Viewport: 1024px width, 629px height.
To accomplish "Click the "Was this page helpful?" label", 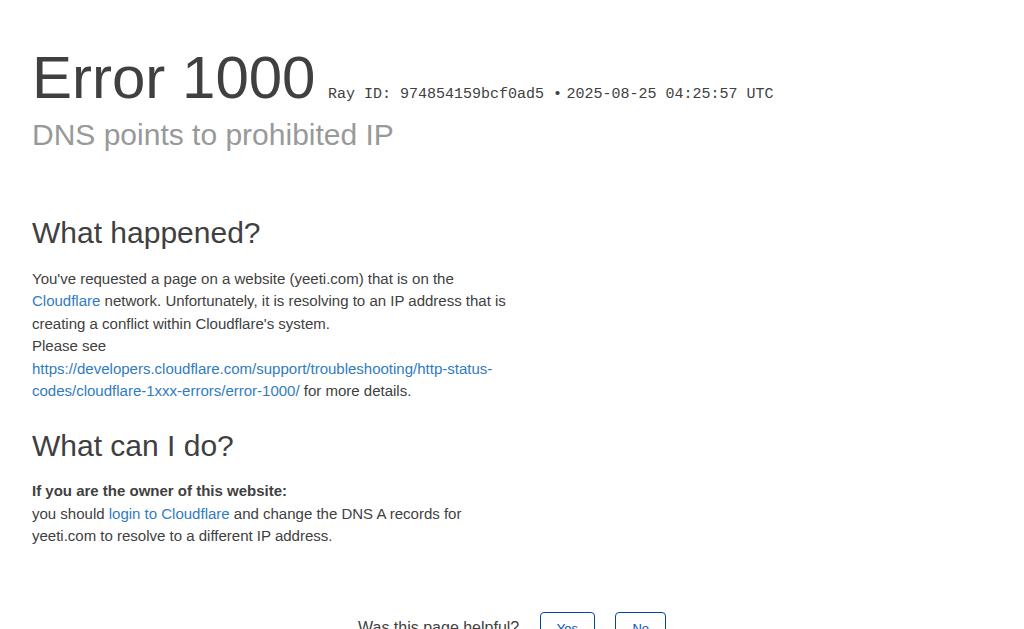I will click(x=438, y=624).
